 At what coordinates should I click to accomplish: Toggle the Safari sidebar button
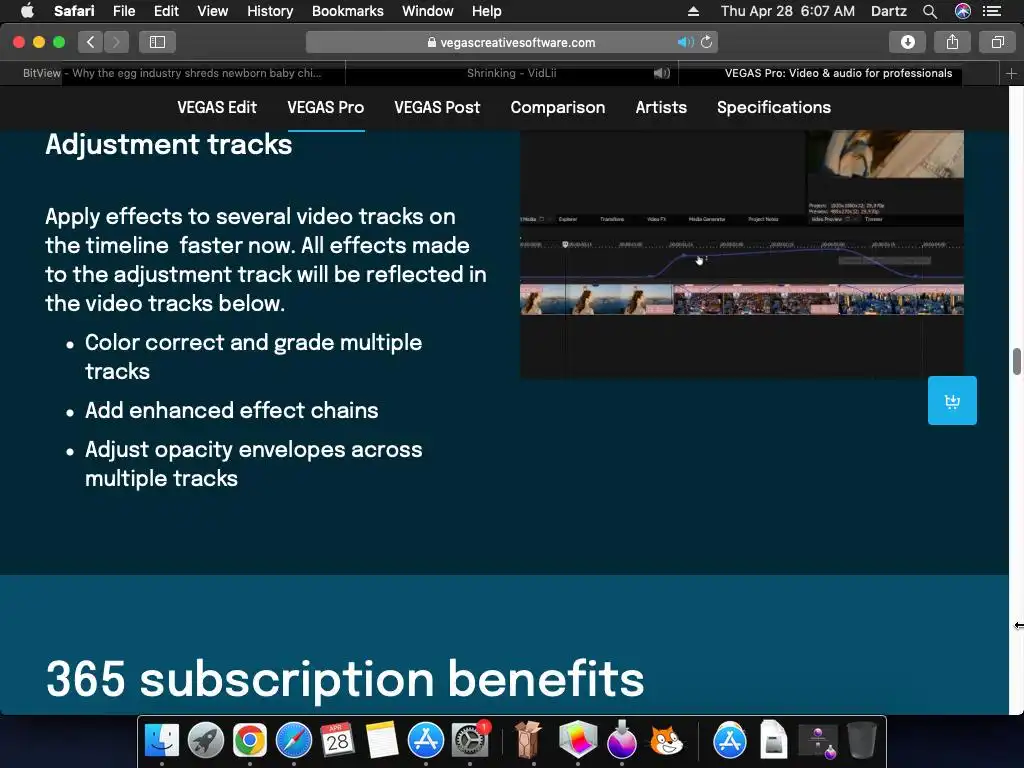tap(157, 42)
